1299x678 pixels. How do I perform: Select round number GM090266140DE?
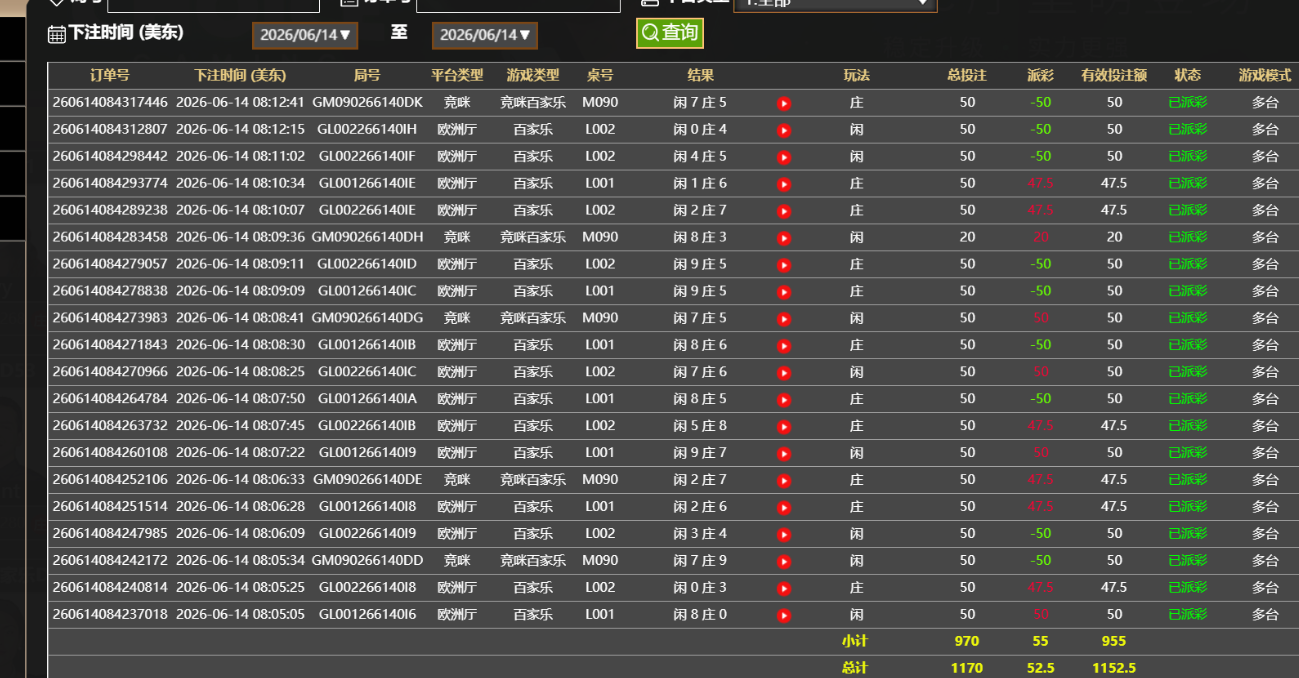click(x=367, y=479)
